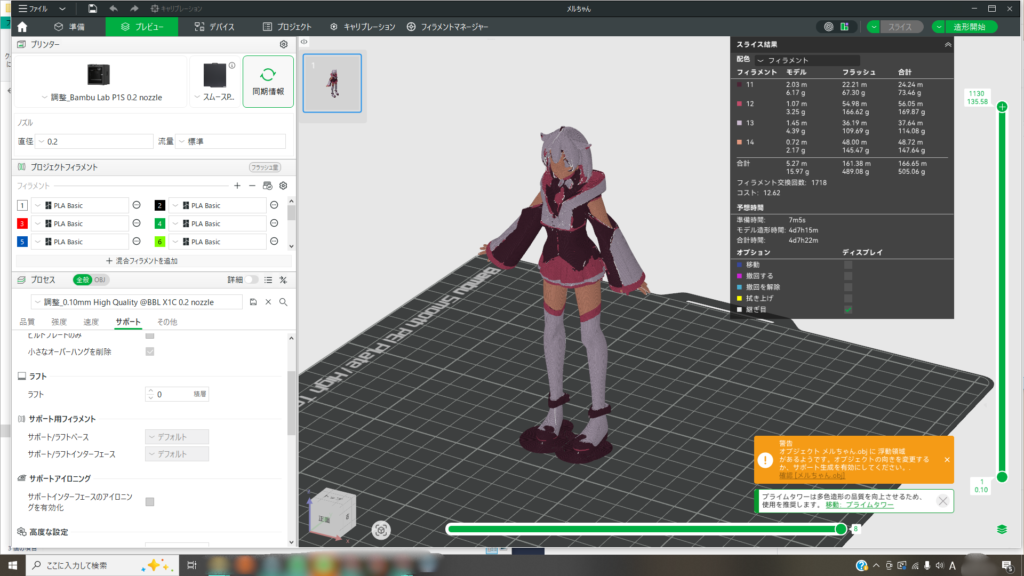Click filament 3 red color swatch
This screenshot has height=576, width=1024.
[x=22, y=223]
